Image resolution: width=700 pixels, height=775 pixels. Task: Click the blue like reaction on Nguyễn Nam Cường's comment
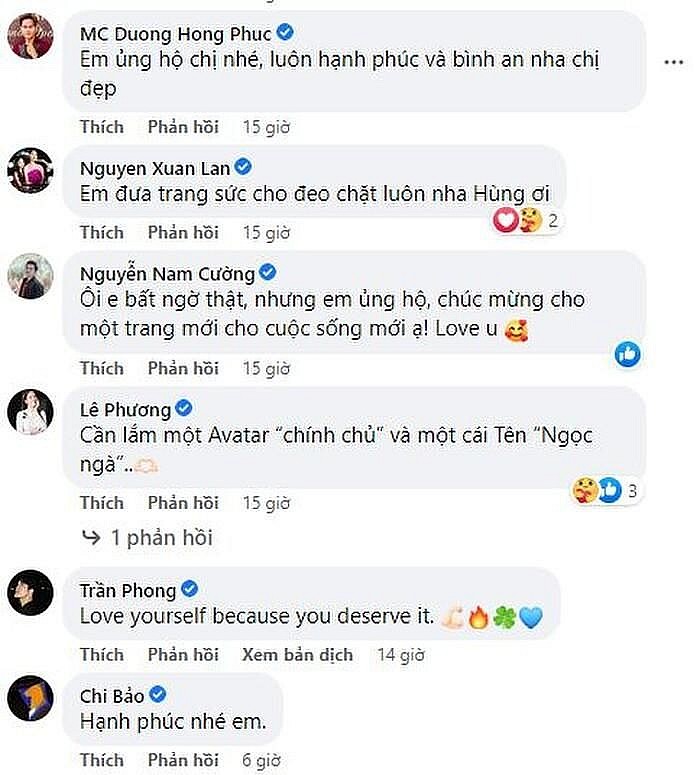tap(627, 353)
